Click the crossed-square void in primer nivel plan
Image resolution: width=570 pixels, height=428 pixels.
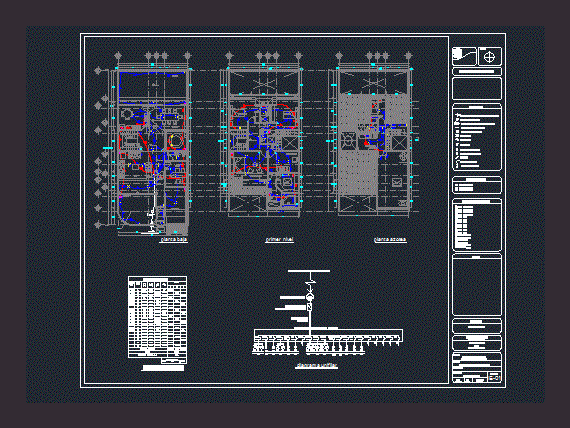pos(290,143)
